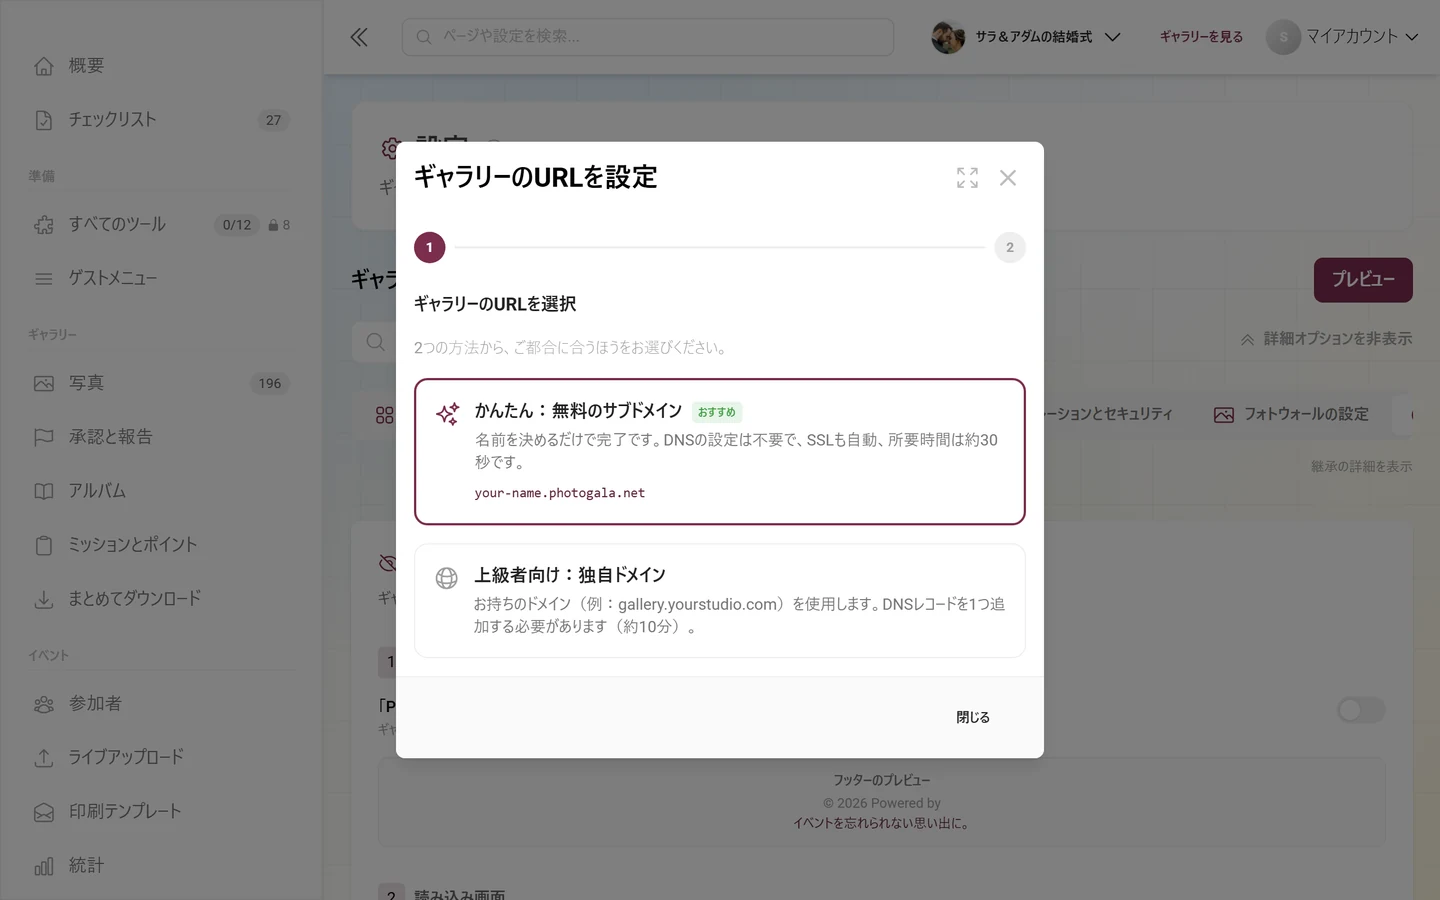Click the マイアカウント avatar circle
This screenshot has height=900, width=1440.
click(x=1283, y=37)
